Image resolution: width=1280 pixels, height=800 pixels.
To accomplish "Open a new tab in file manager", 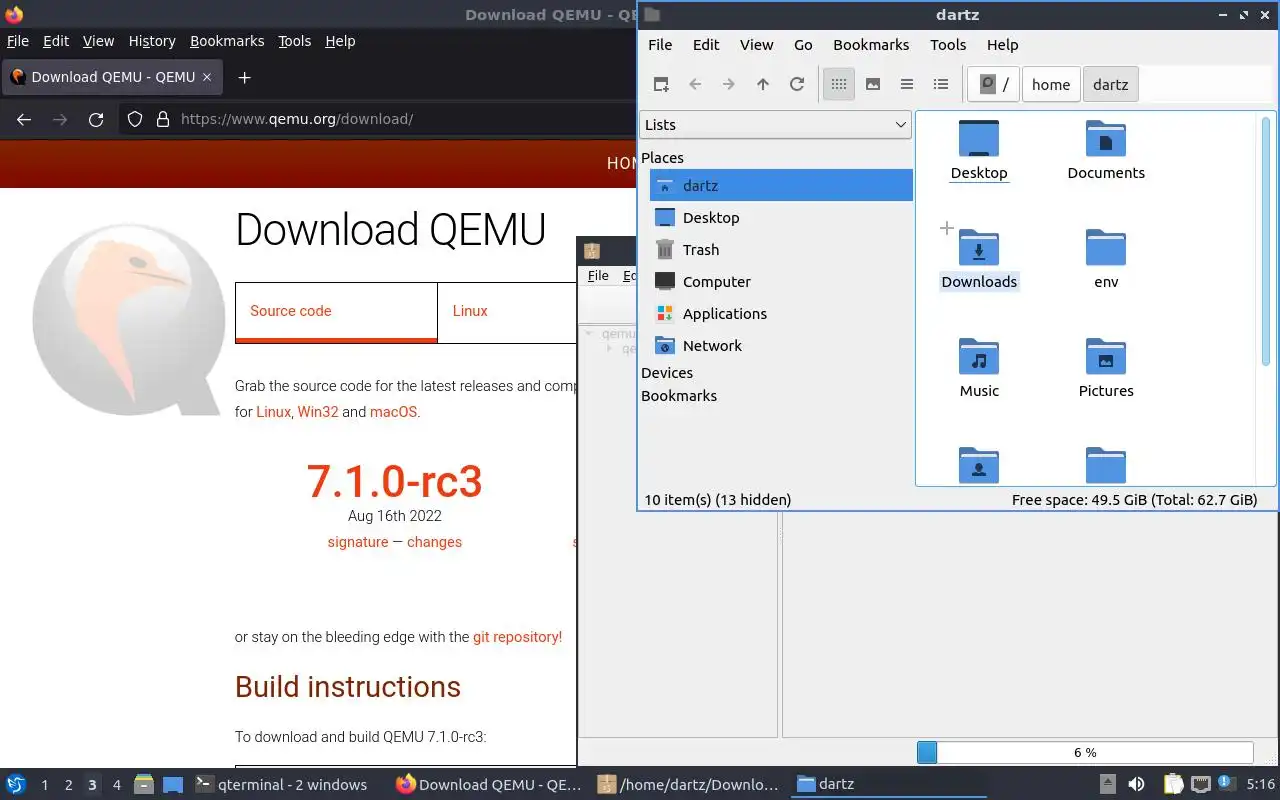I will (x=661, y=84).
